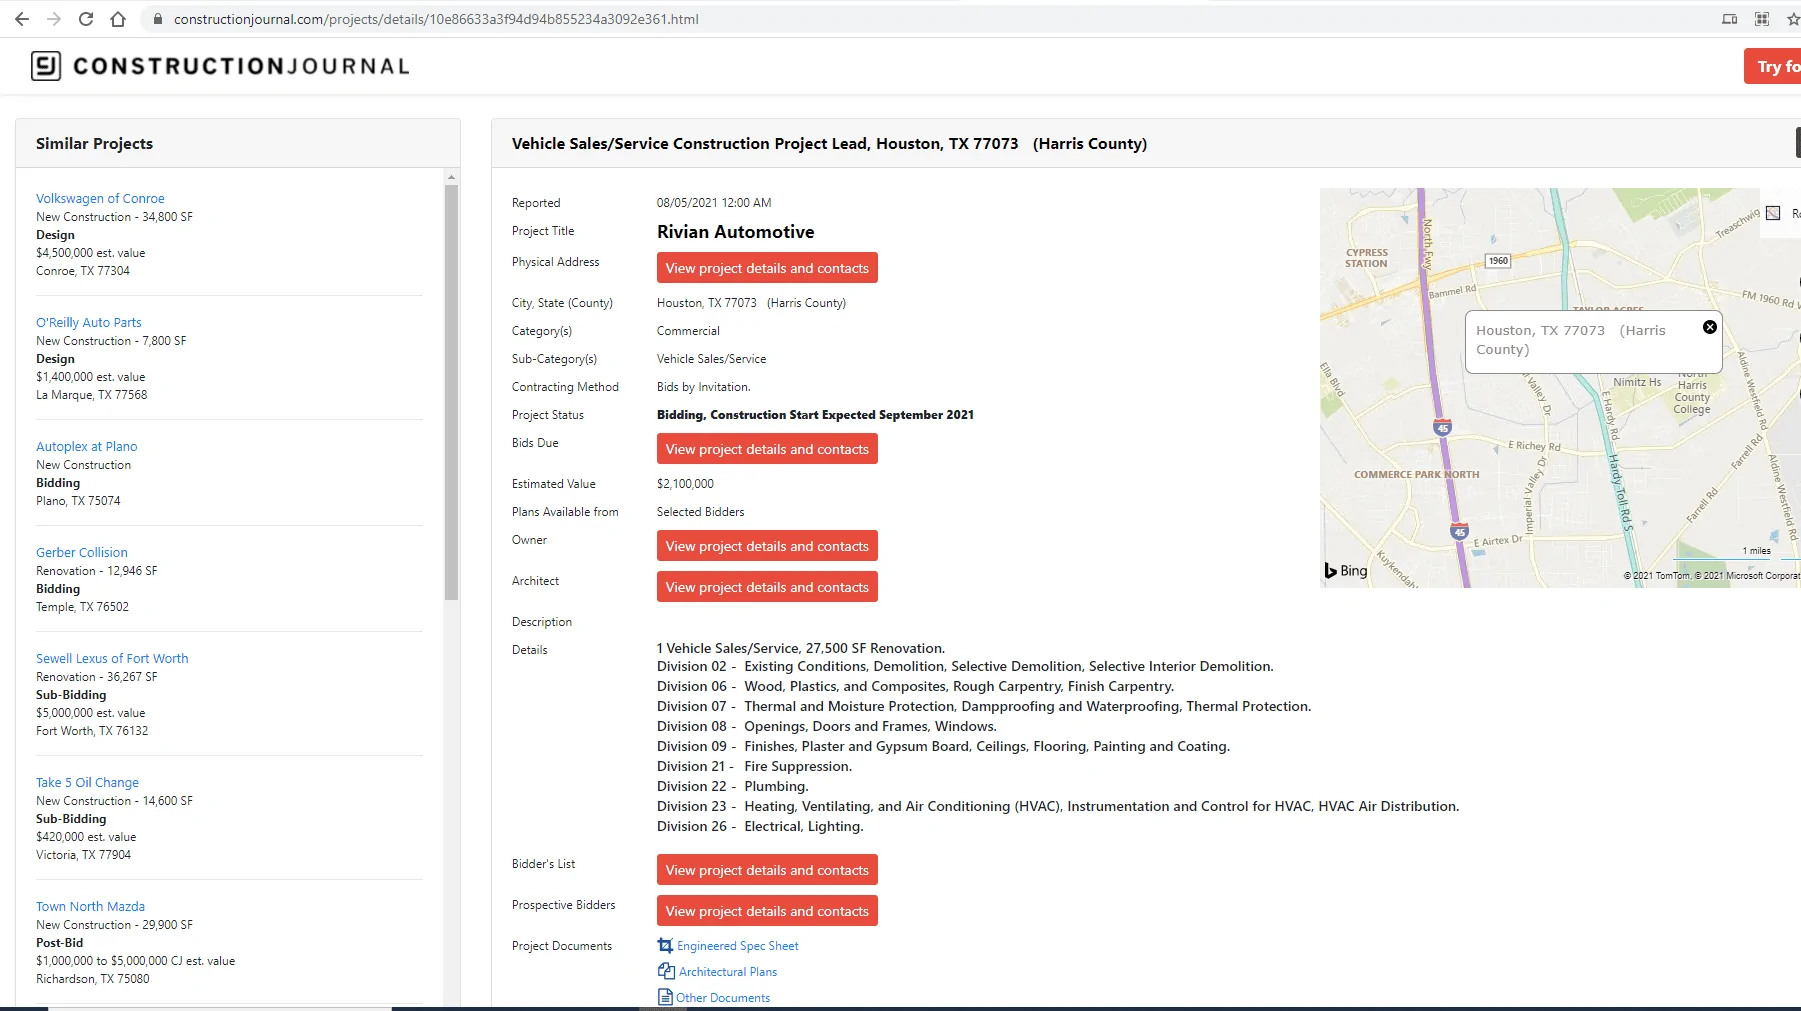Close the Houston, TX 77073 map popup

coord(1710,327)
